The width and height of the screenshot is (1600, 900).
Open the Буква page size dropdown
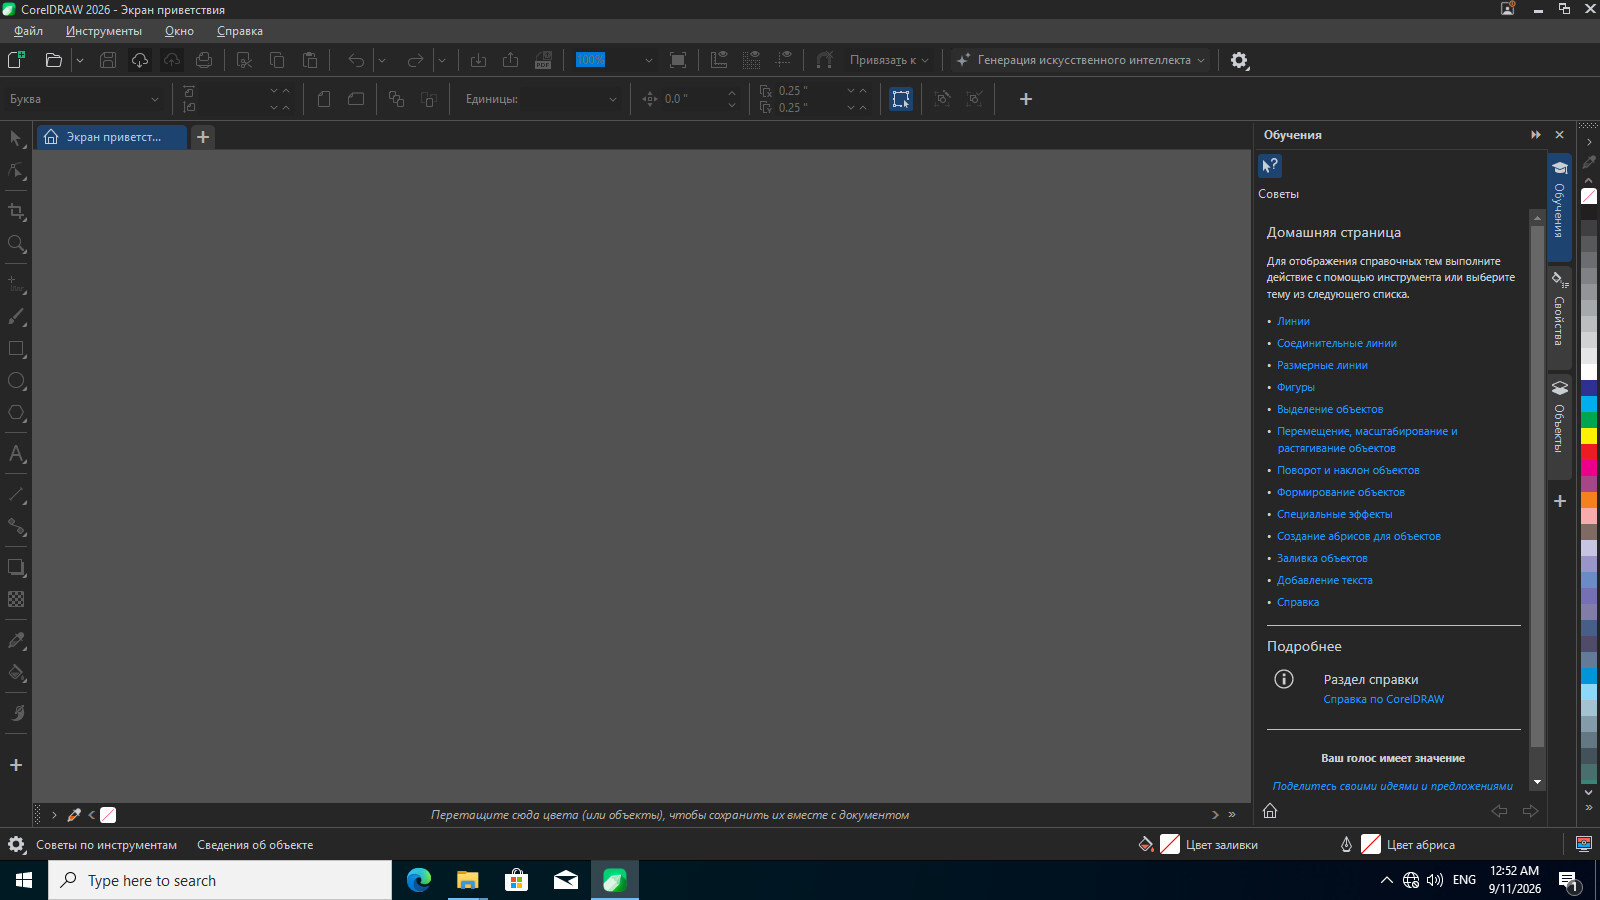point(84,99)
